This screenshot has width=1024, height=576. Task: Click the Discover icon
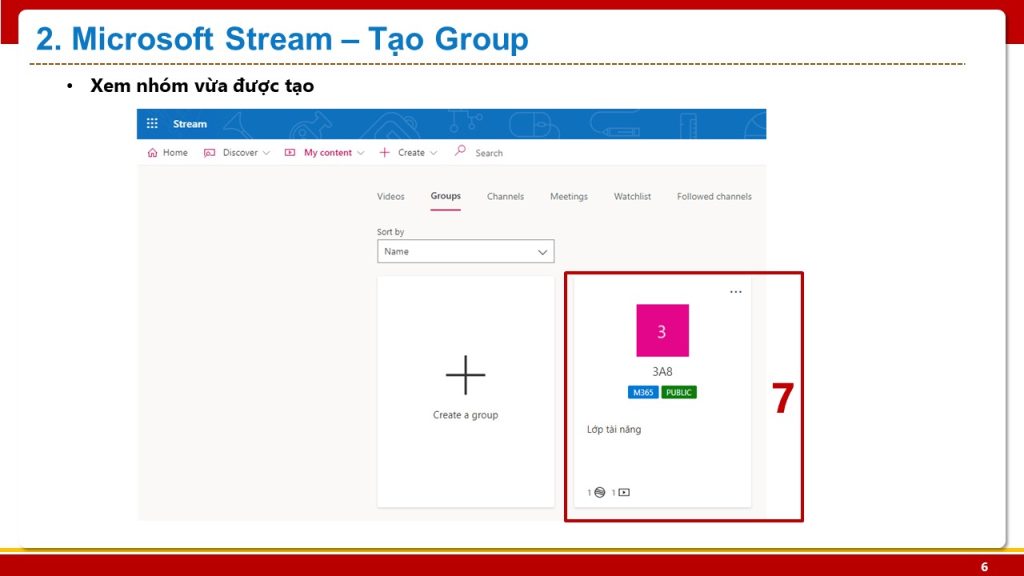click(209, 153)
